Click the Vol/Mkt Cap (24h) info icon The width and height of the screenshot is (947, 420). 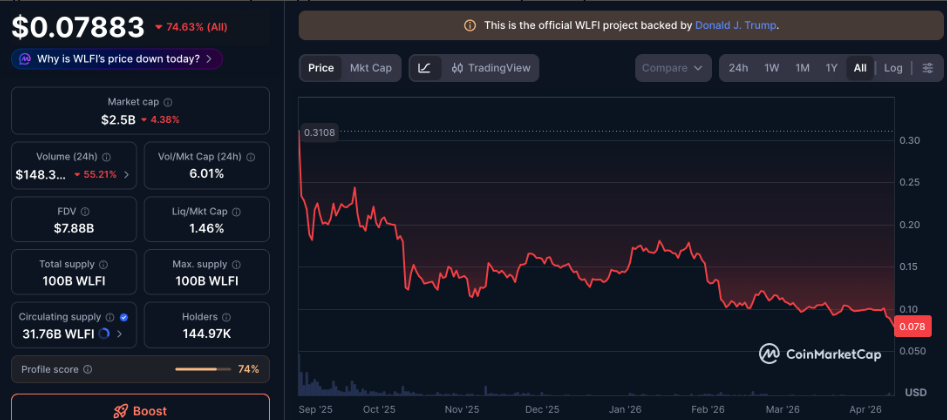251,157
